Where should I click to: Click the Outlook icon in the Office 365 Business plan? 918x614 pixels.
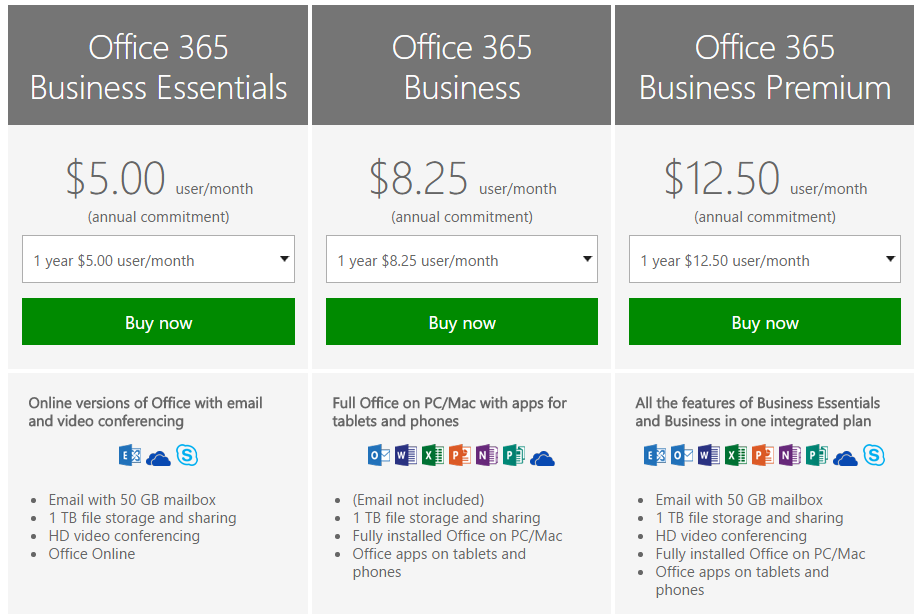click(x=379, y=455)
